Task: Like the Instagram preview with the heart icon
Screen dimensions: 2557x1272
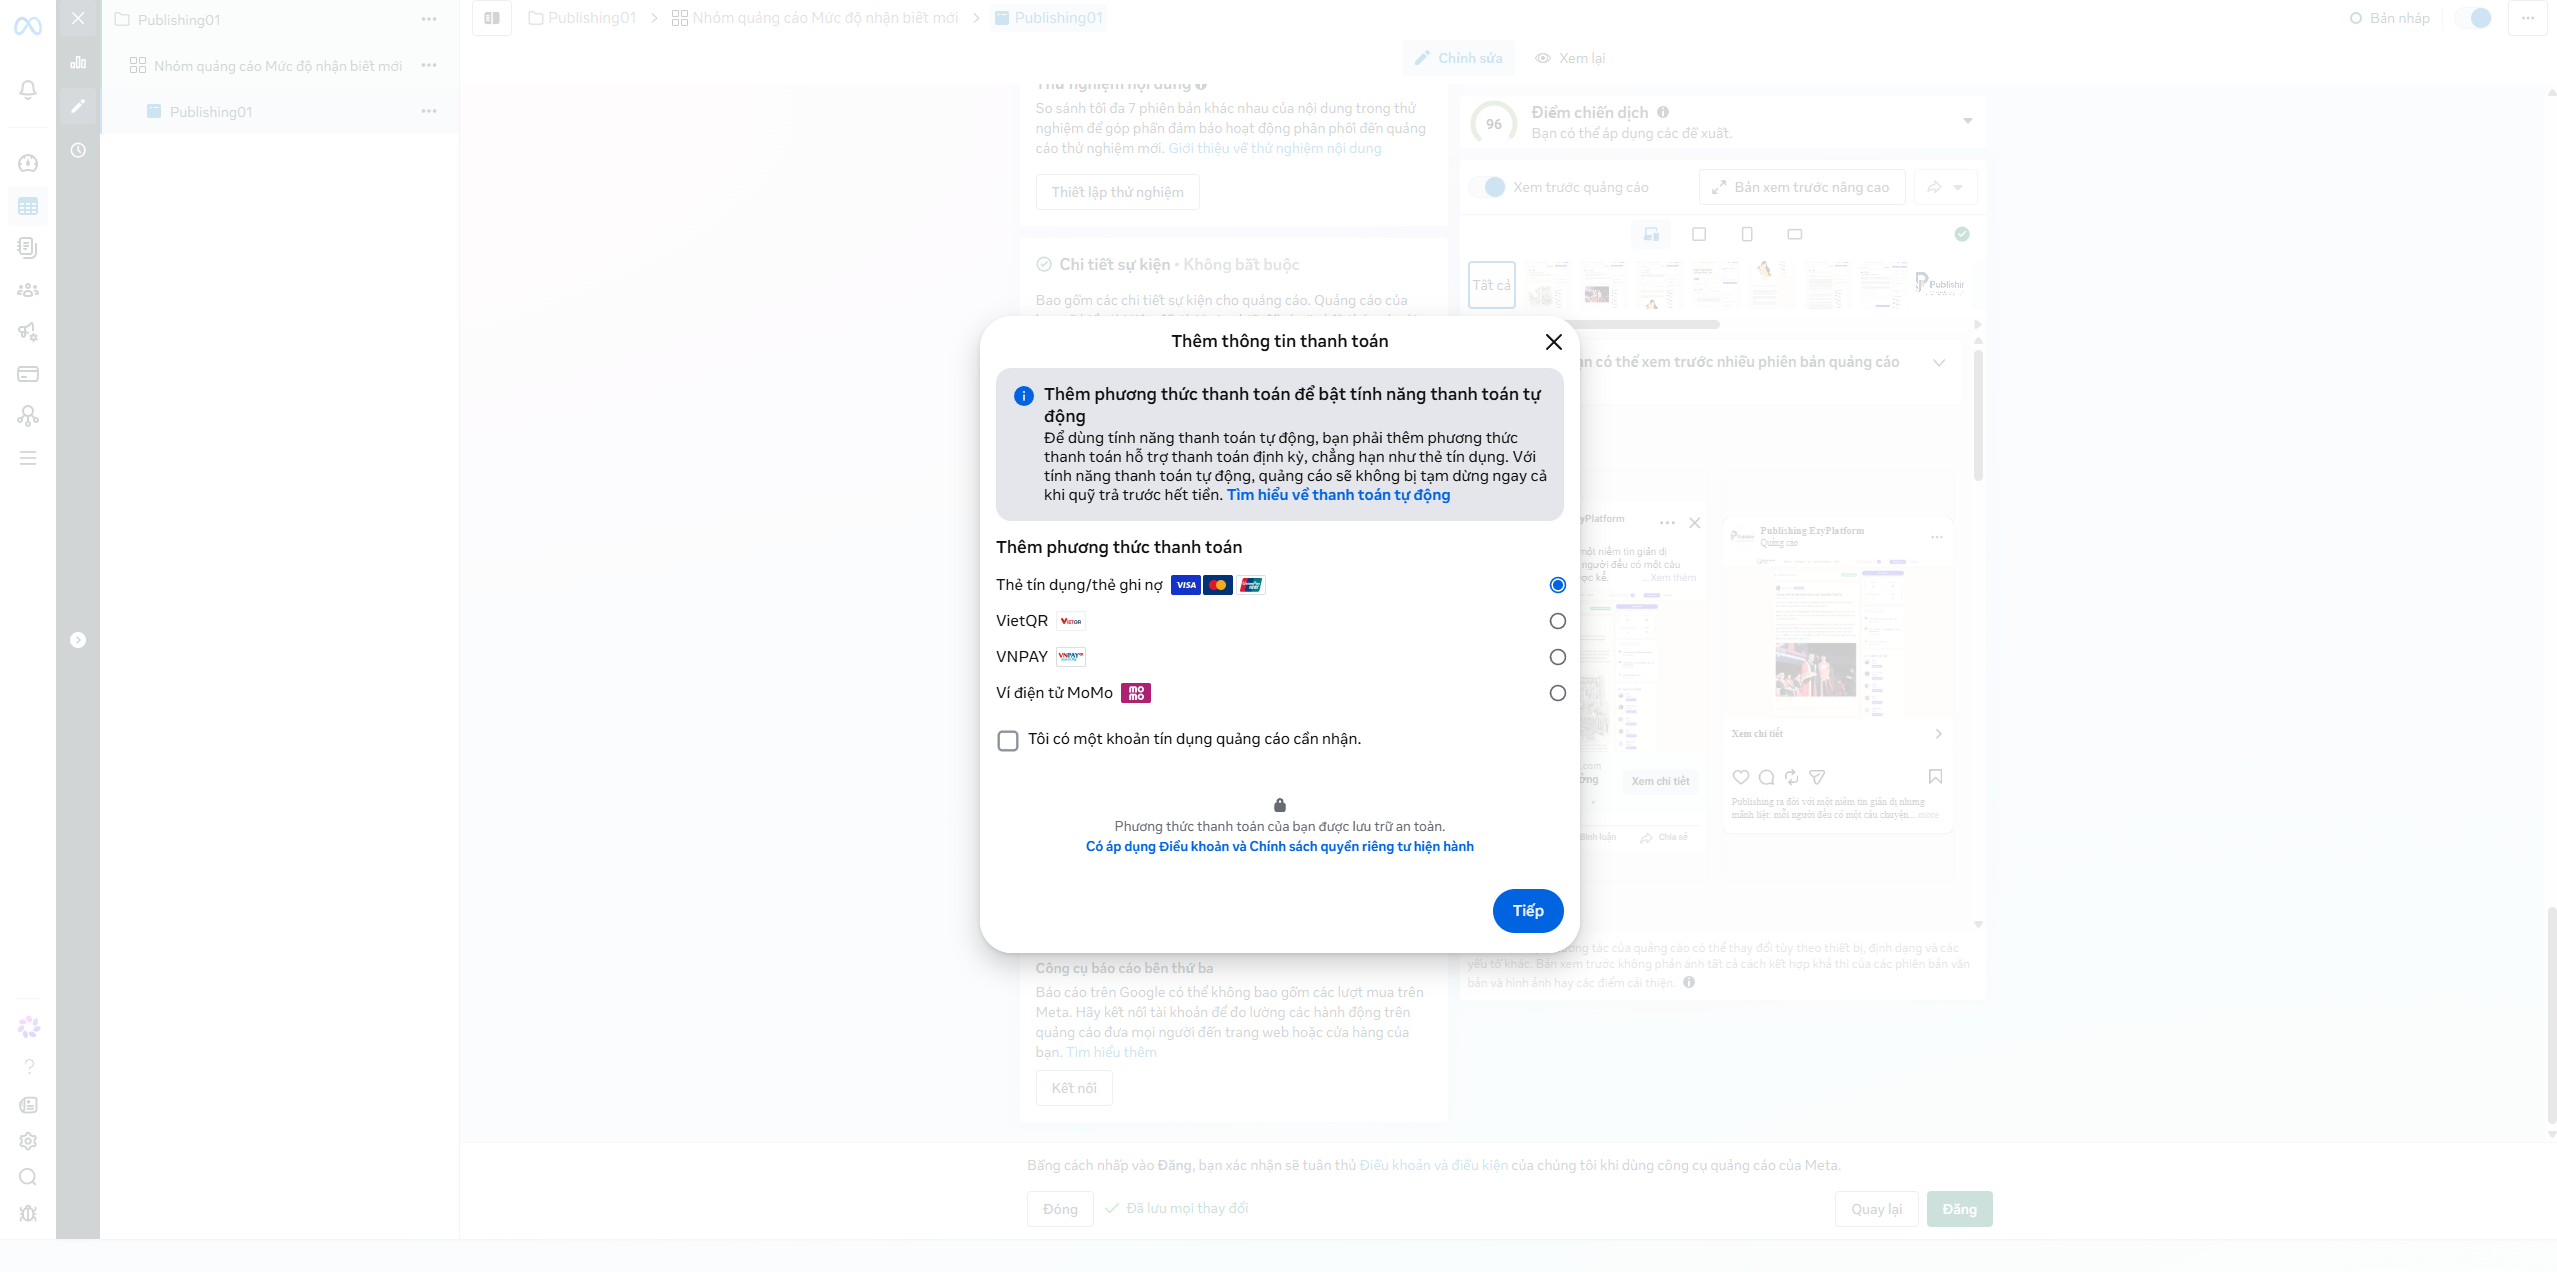Action: tap(1741, 777)
